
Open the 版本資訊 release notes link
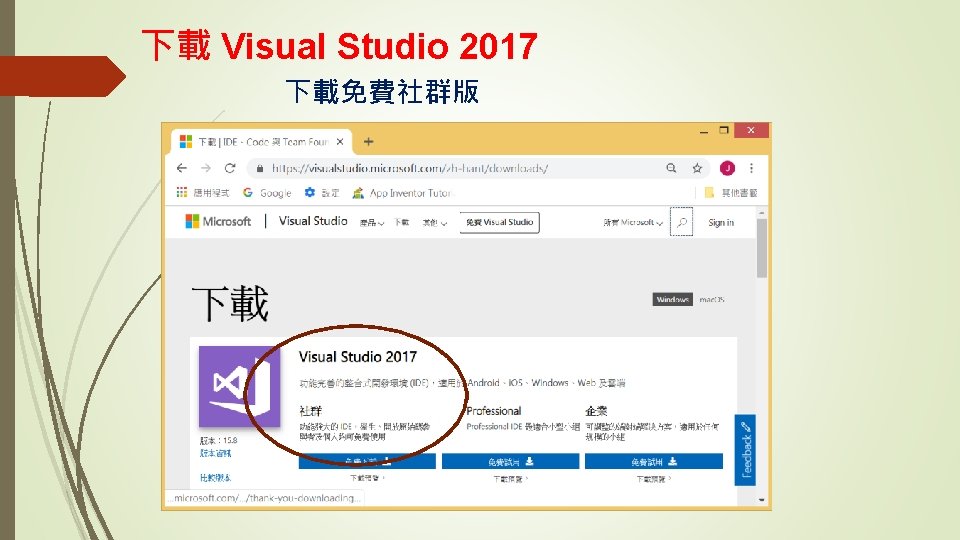click(216, 453)
